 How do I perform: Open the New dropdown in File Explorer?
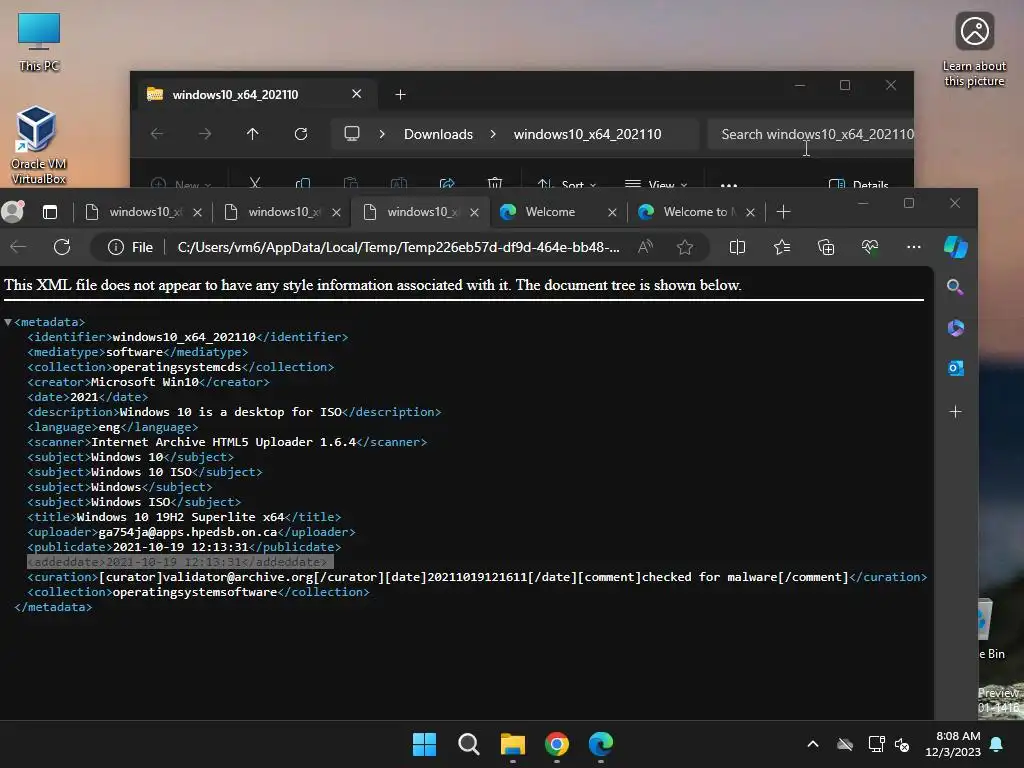181,183
